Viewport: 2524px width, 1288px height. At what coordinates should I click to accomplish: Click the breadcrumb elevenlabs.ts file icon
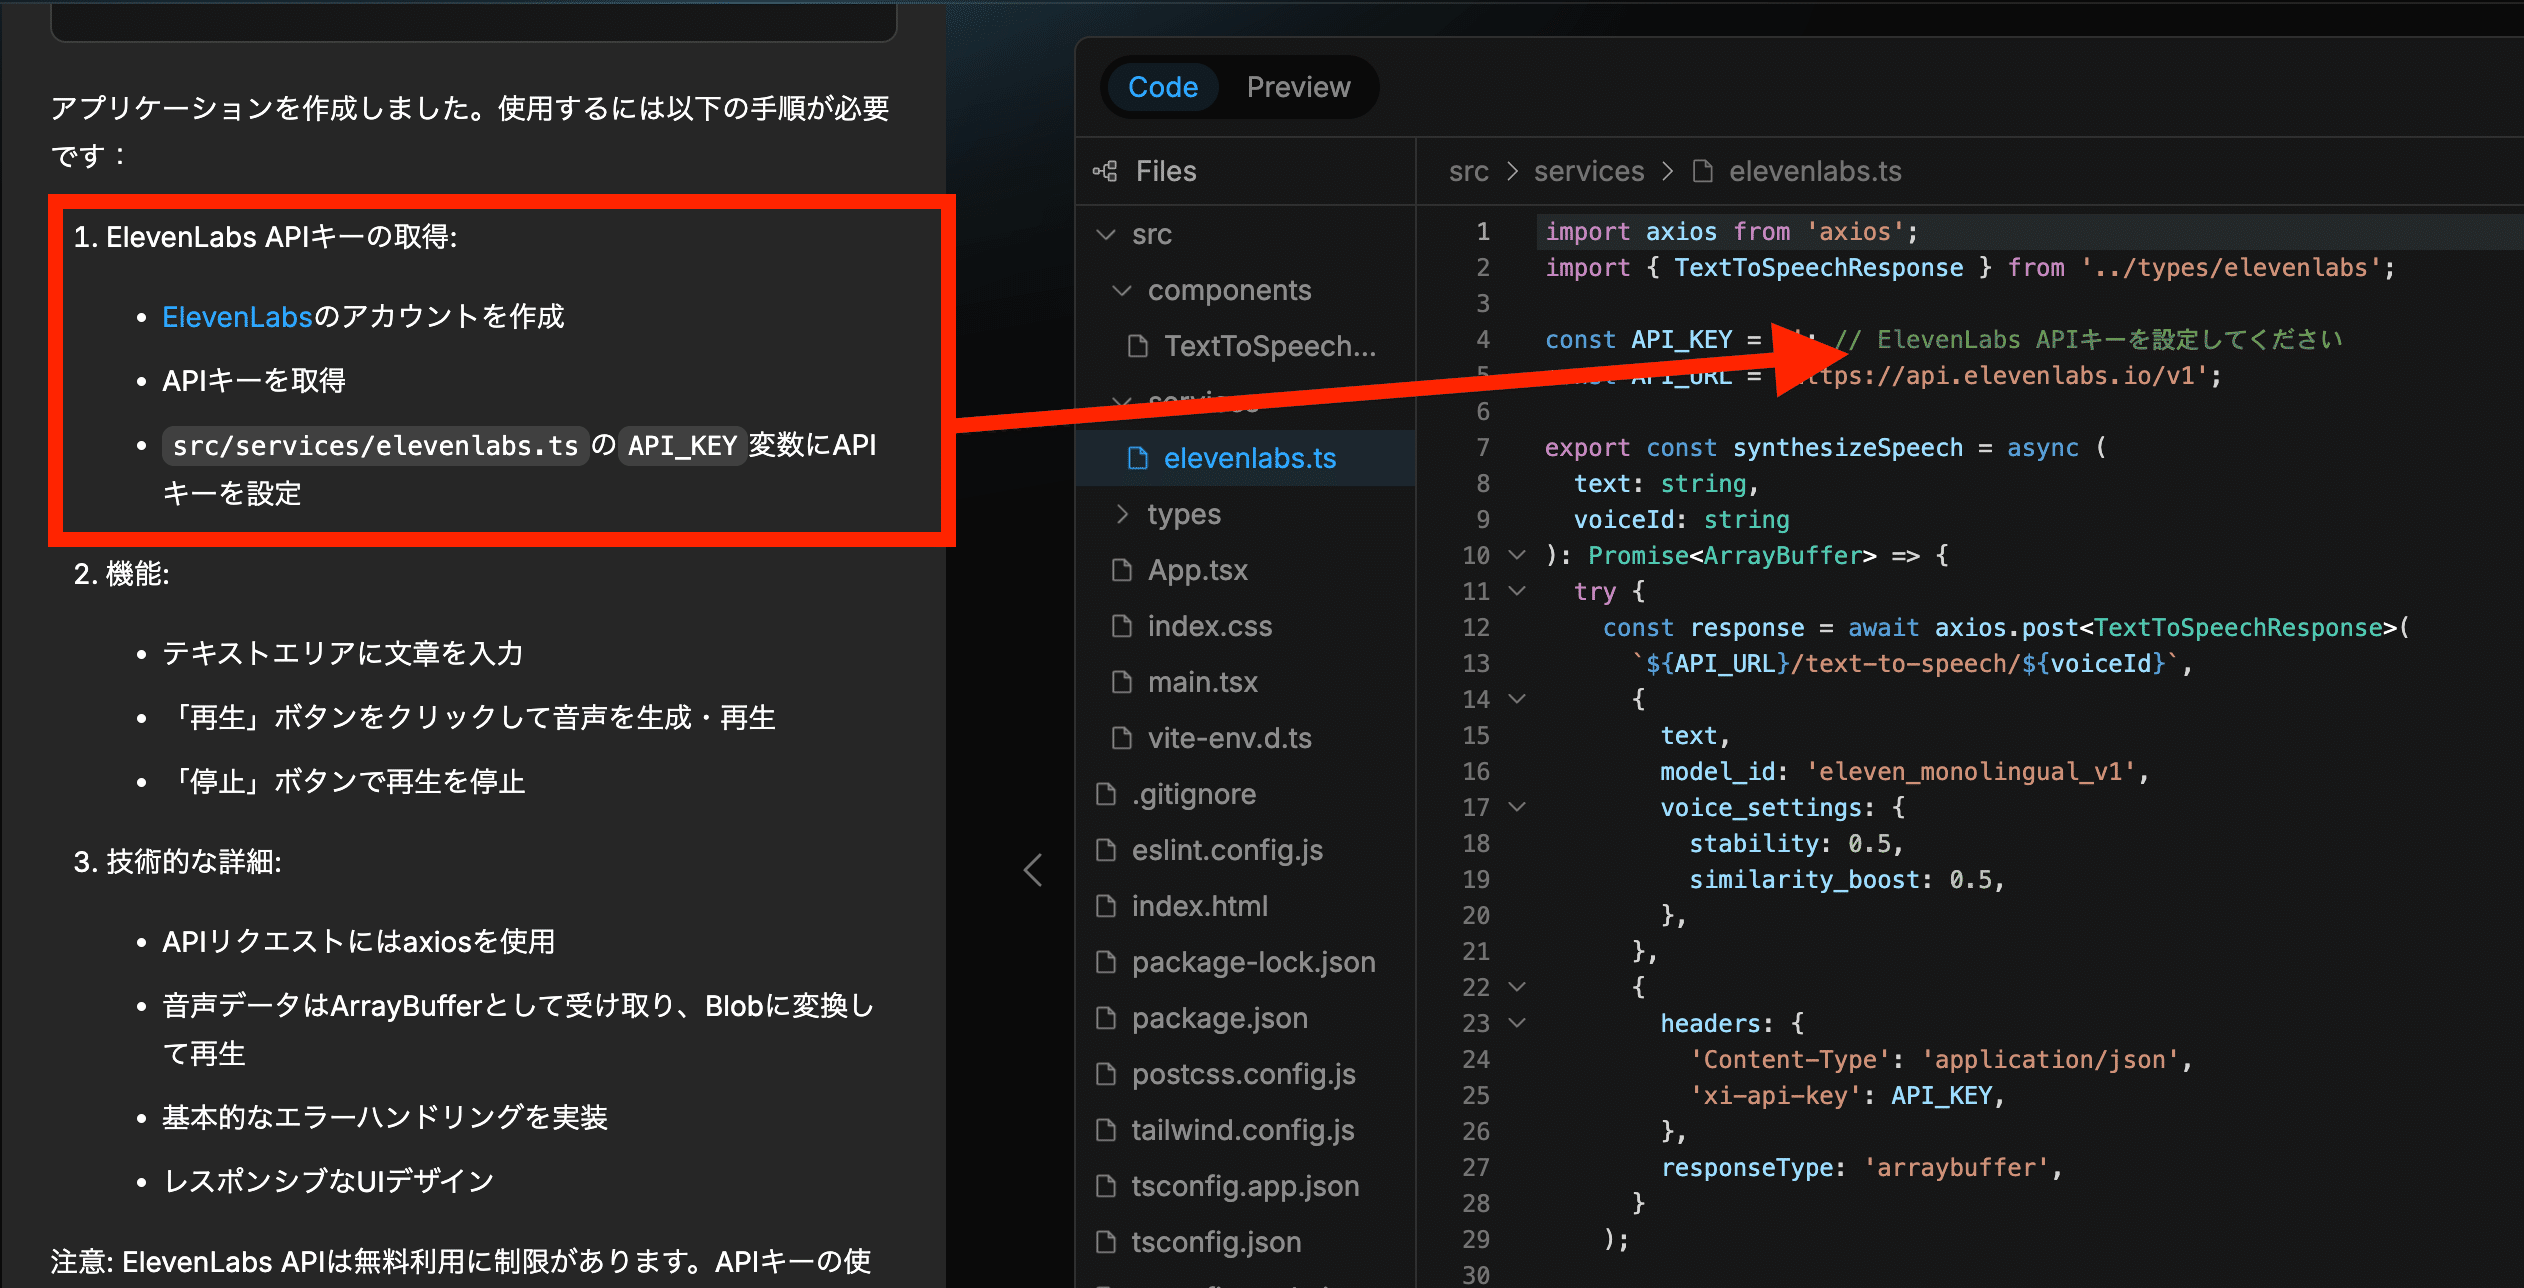[1702, 171]
